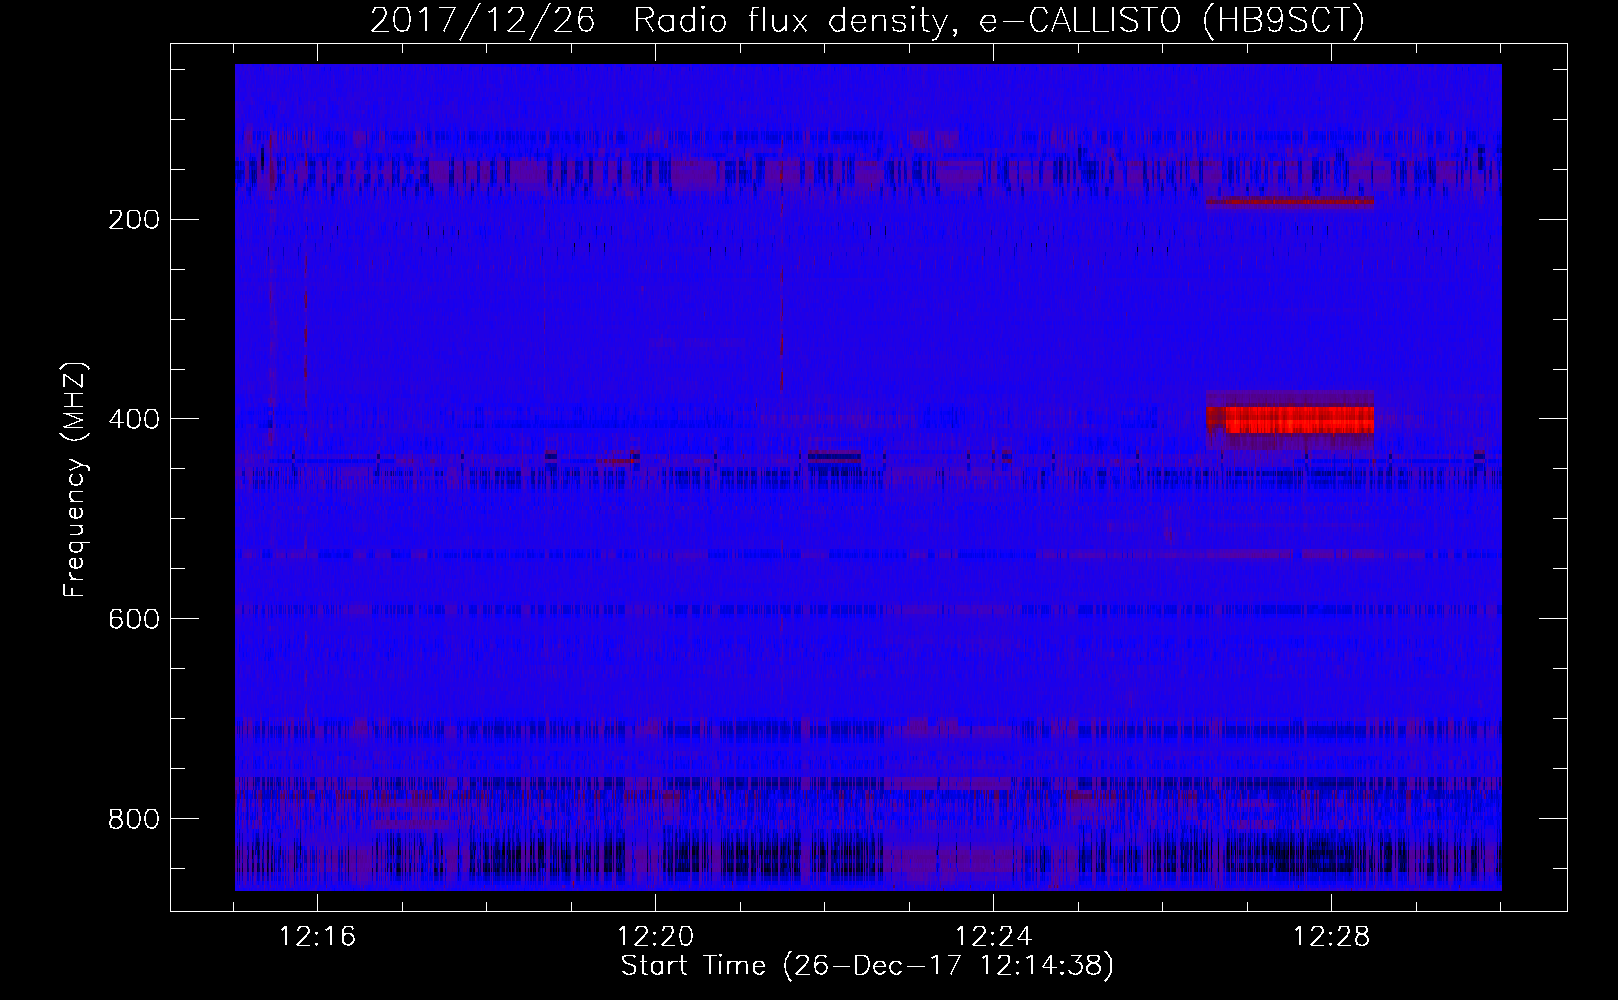
Task: Click the 'Frequency (MHZ)' axis label
Action: (x=74, y=479)
